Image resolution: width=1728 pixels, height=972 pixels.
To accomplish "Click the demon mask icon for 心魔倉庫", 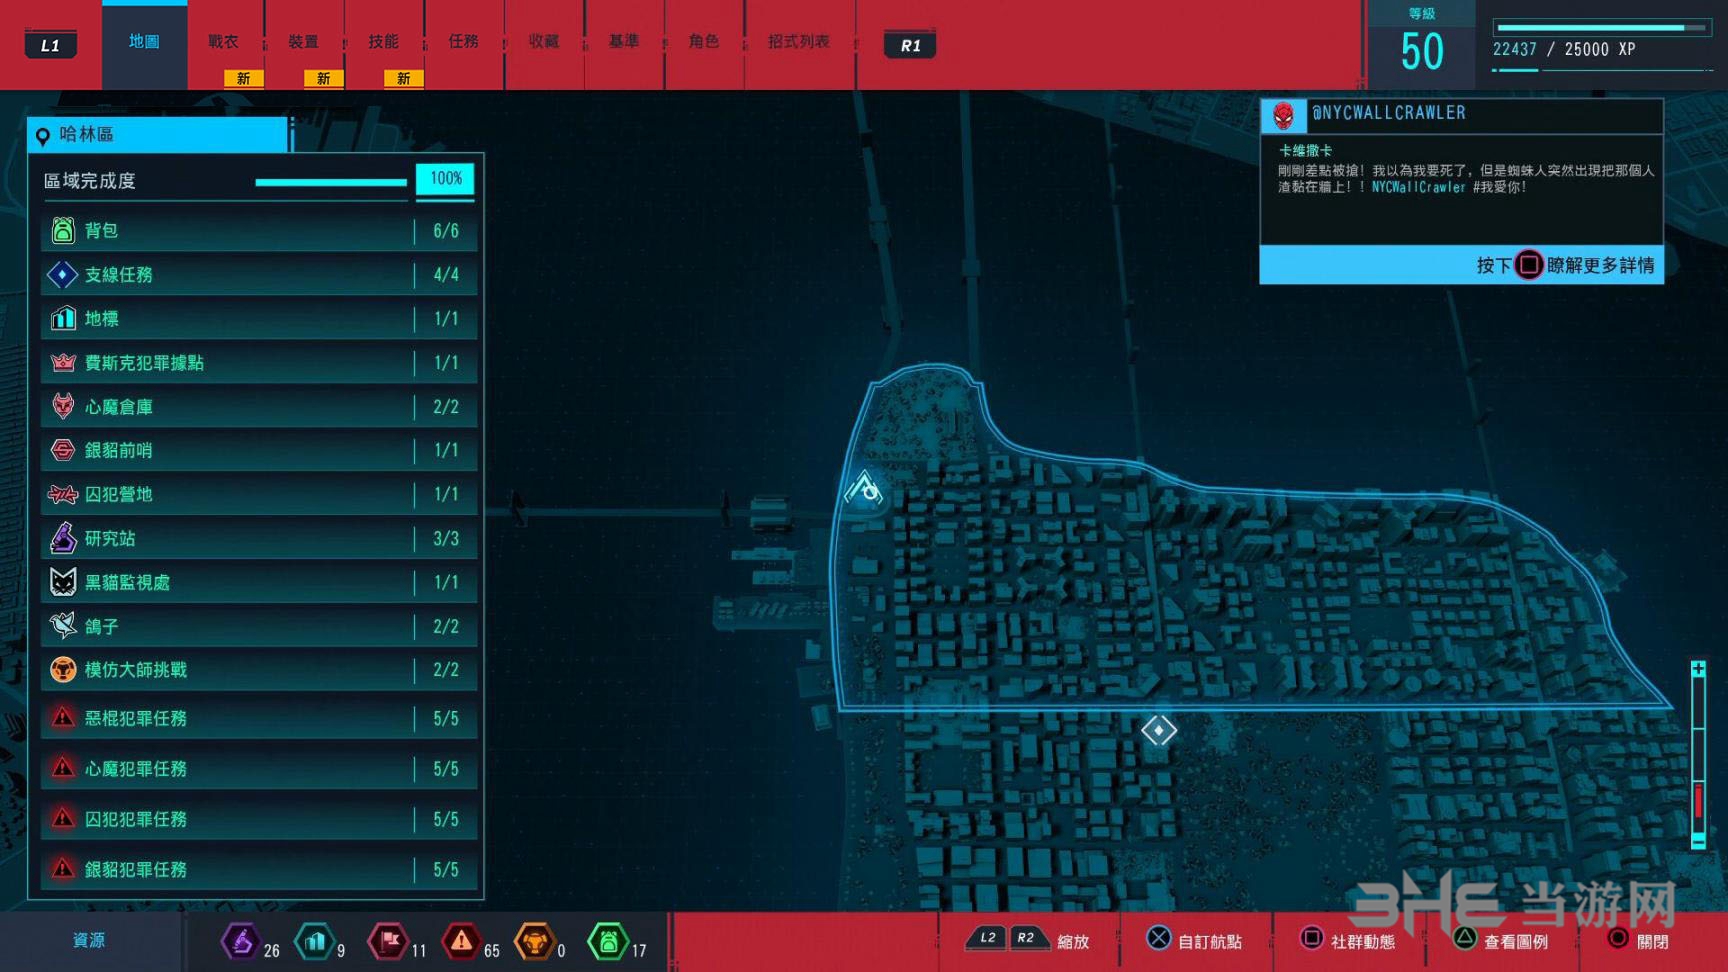I will [63, 406].
